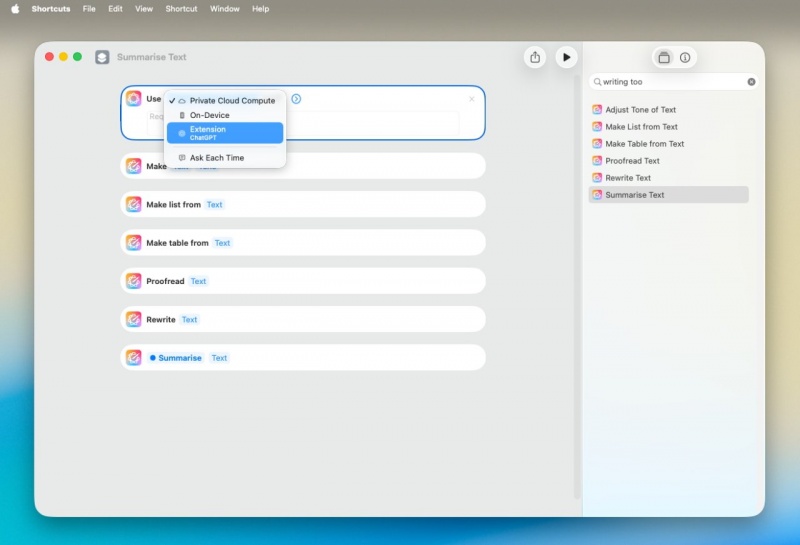
Task: Remove the Use Model action
Action: click(471, 99)
